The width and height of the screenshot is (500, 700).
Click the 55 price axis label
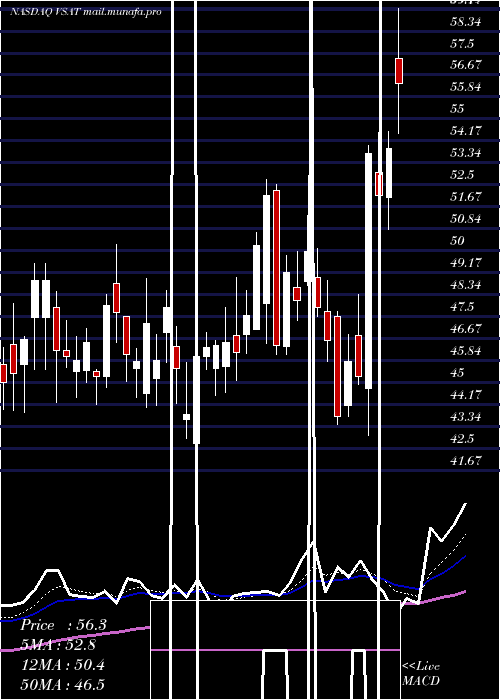point(458,109)
